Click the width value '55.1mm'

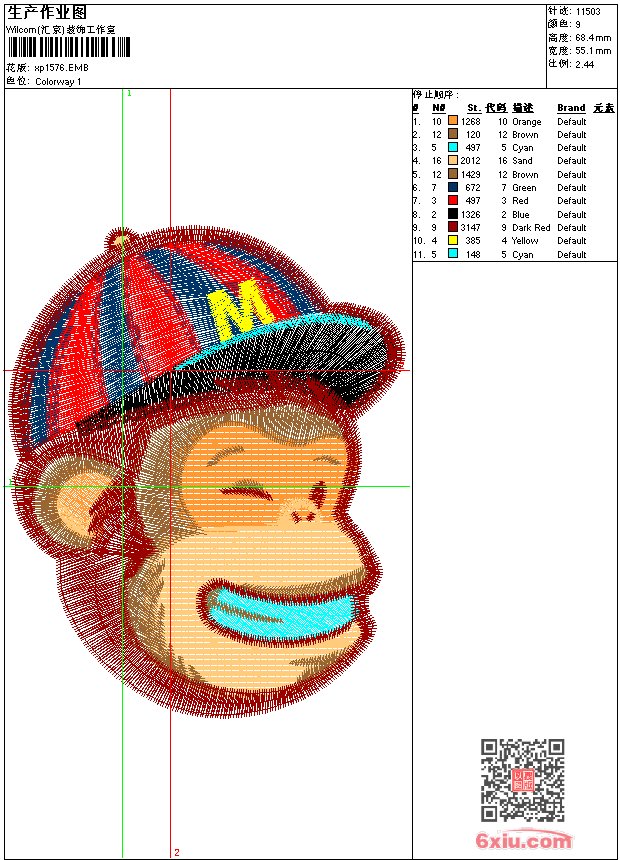(593, 51)
